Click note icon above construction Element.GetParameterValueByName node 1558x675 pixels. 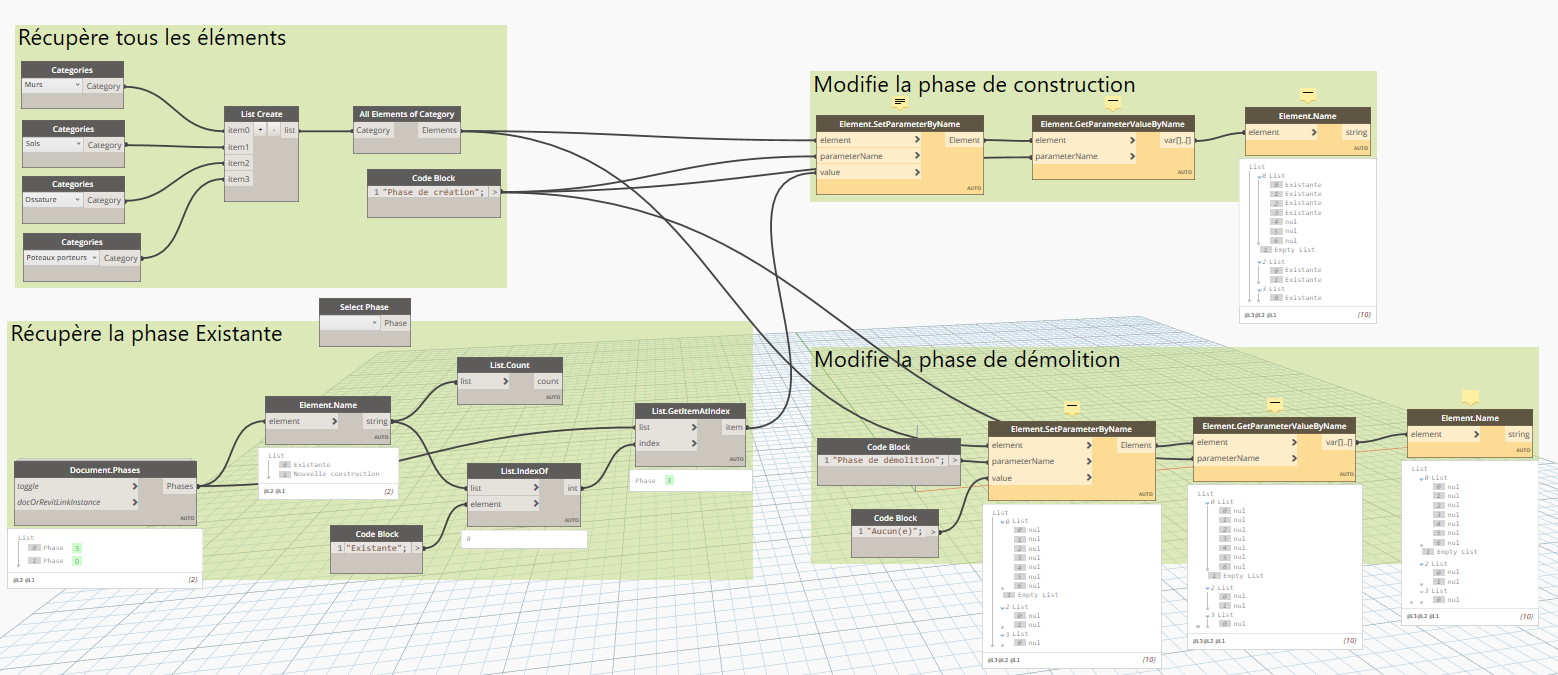[x=1111, y=102]
